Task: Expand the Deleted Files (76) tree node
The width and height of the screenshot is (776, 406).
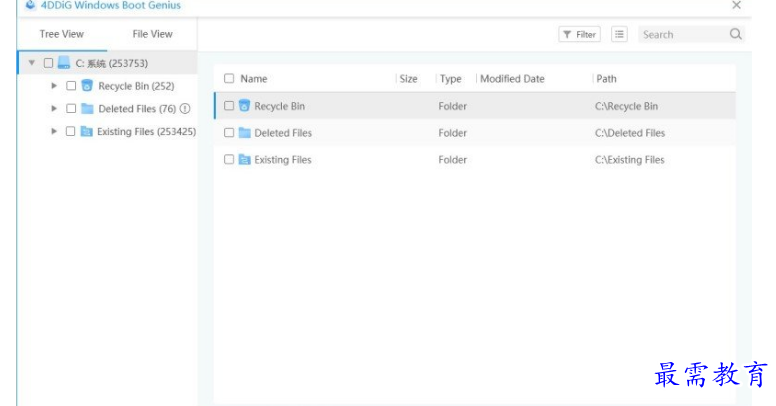Action: pos(54,108)
